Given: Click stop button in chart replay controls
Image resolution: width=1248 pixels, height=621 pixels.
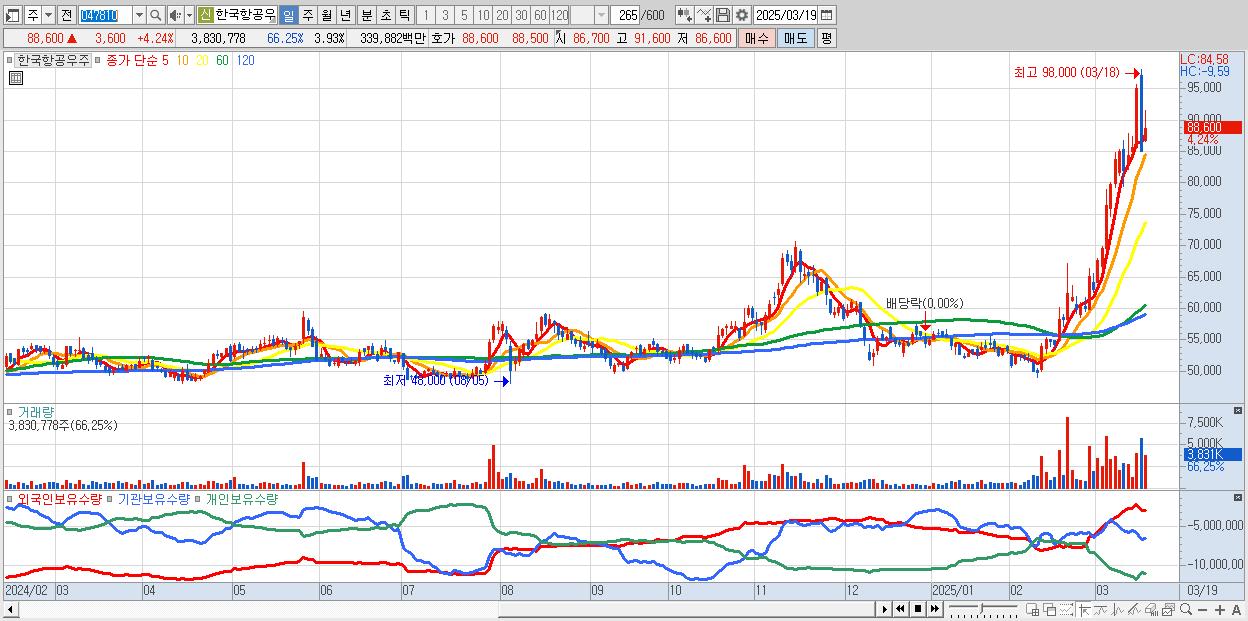Looking at the screenshot, I should click(918, 609).
